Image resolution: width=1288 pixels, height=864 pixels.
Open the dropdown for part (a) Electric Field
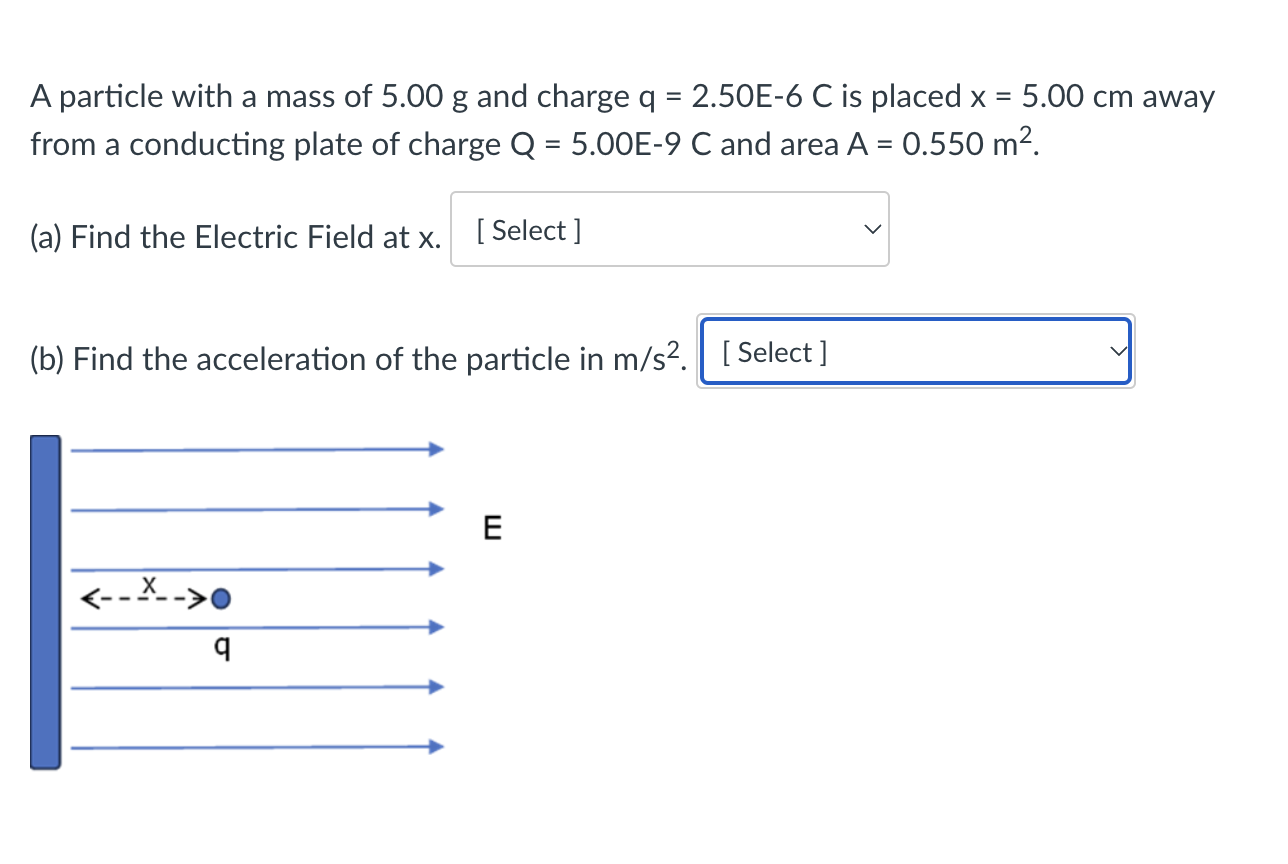[670, 229]
